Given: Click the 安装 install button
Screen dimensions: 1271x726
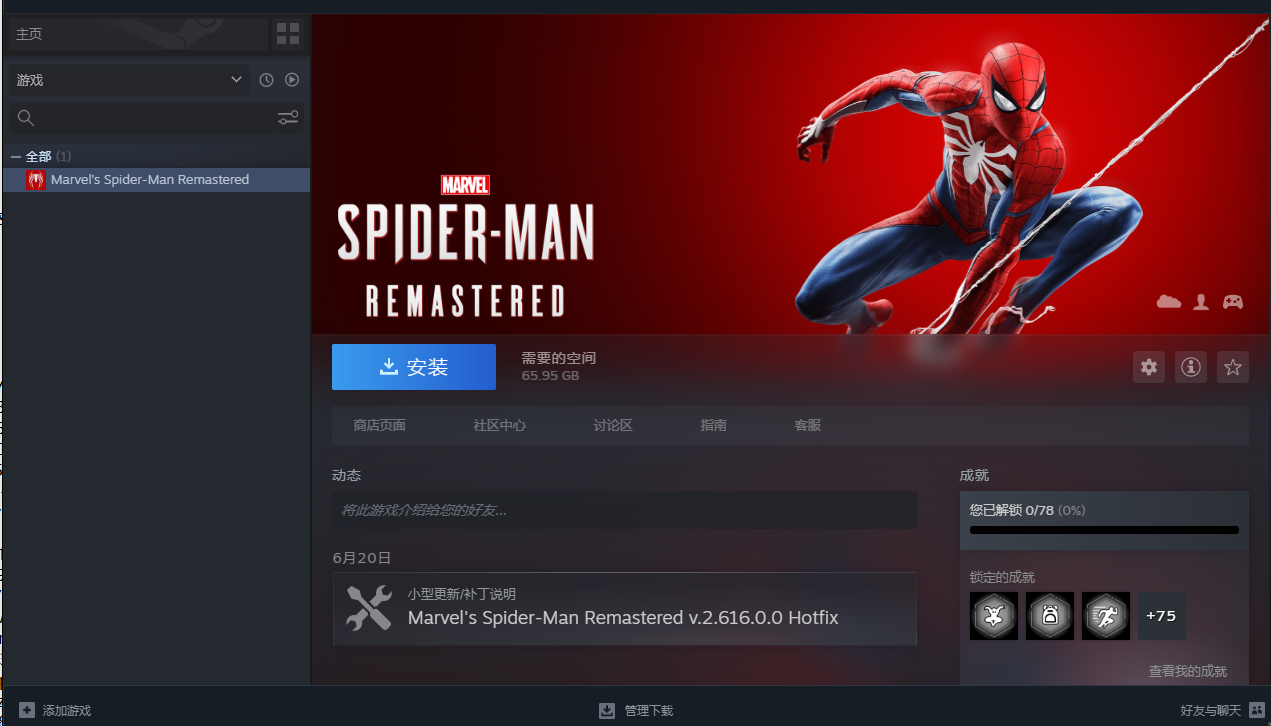Looking at the screenshot, I should (414, 367).
